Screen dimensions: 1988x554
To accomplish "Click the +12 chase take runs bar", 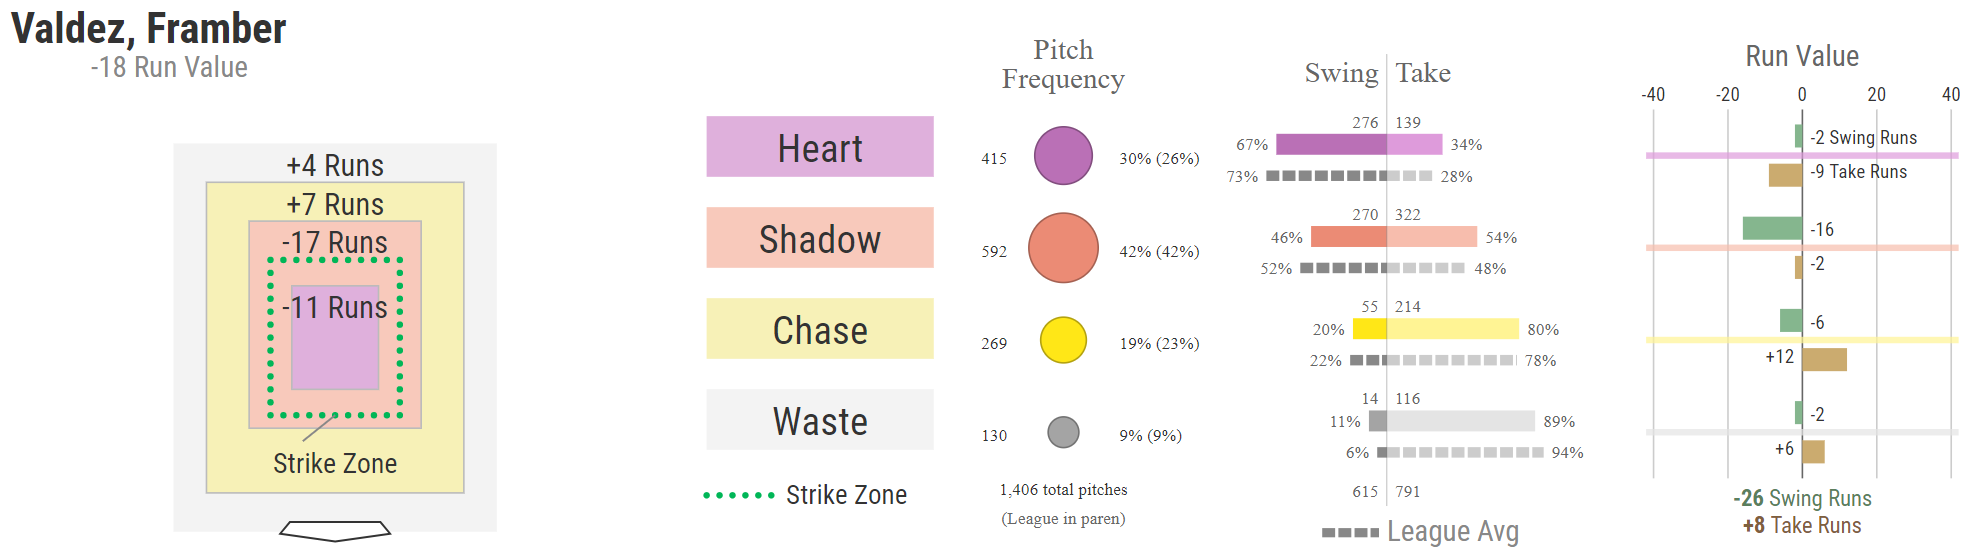I will tap(1824, 360).
